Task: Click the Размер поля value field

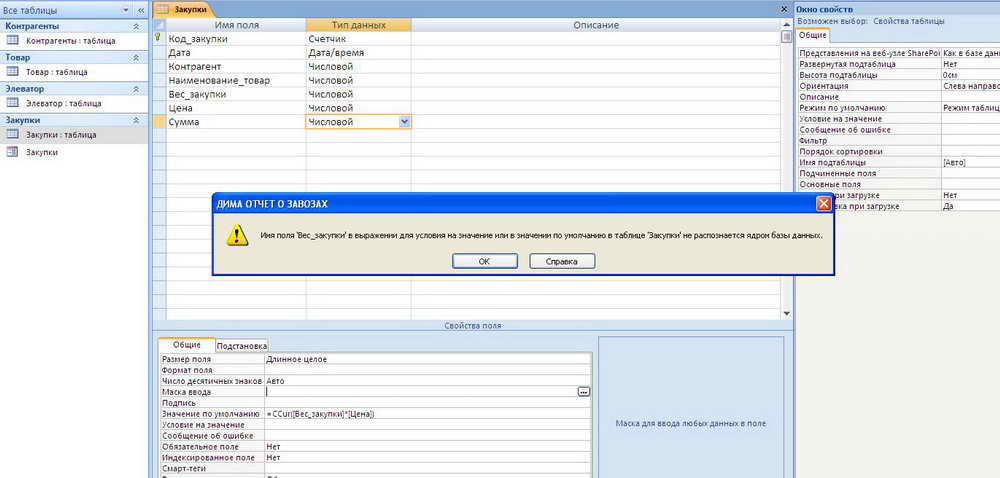Action: 427,359
